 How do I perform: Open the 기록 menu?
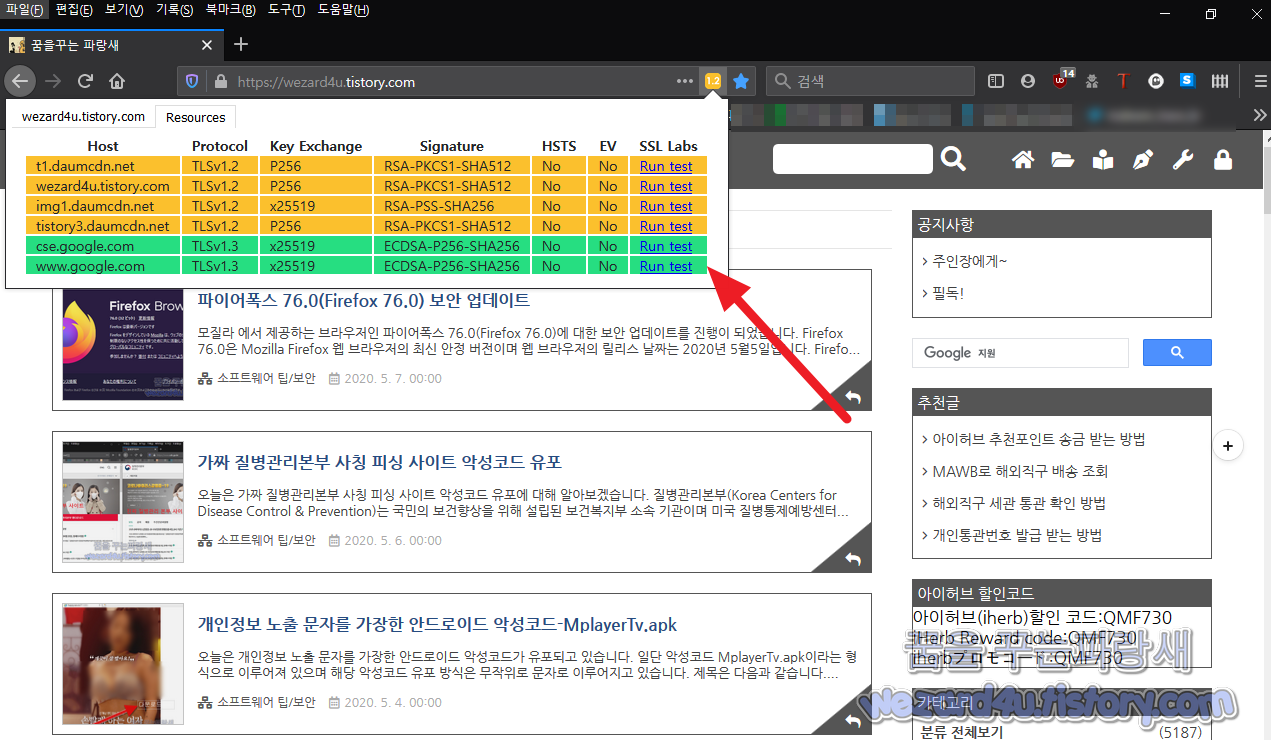click(x=174, y=10)
